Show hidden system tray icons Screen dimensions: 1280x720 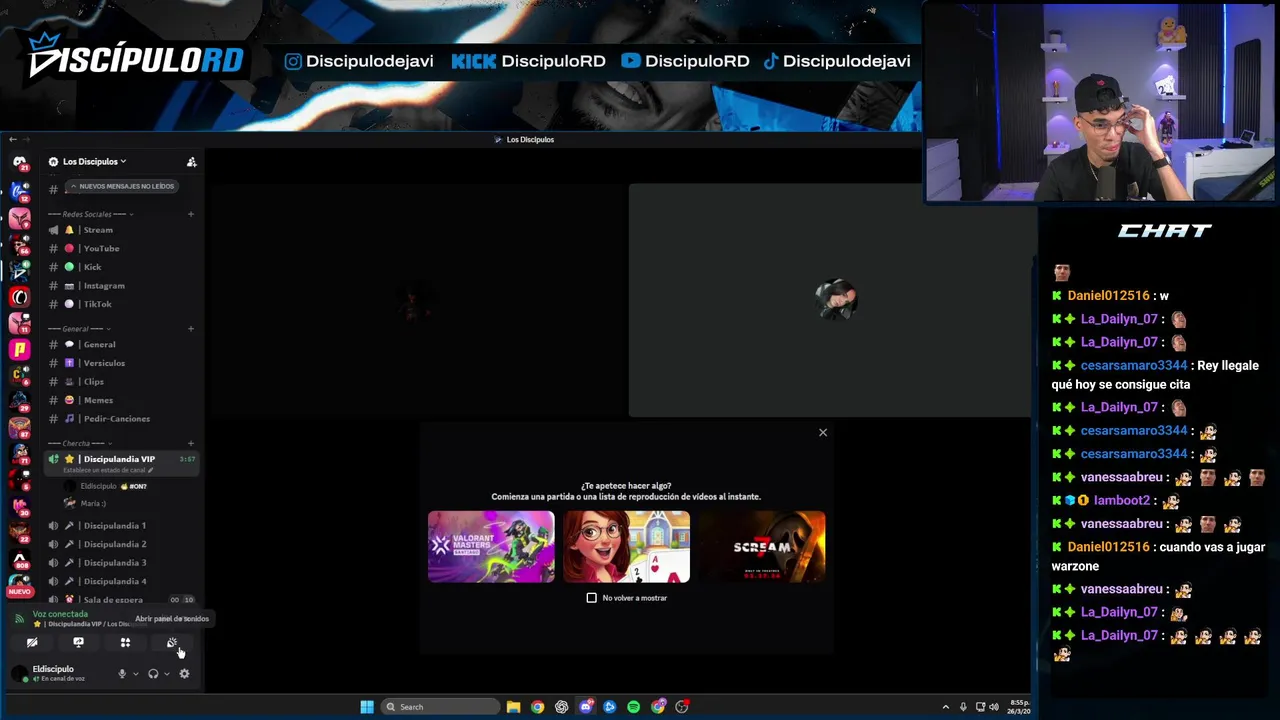[946, 707]
